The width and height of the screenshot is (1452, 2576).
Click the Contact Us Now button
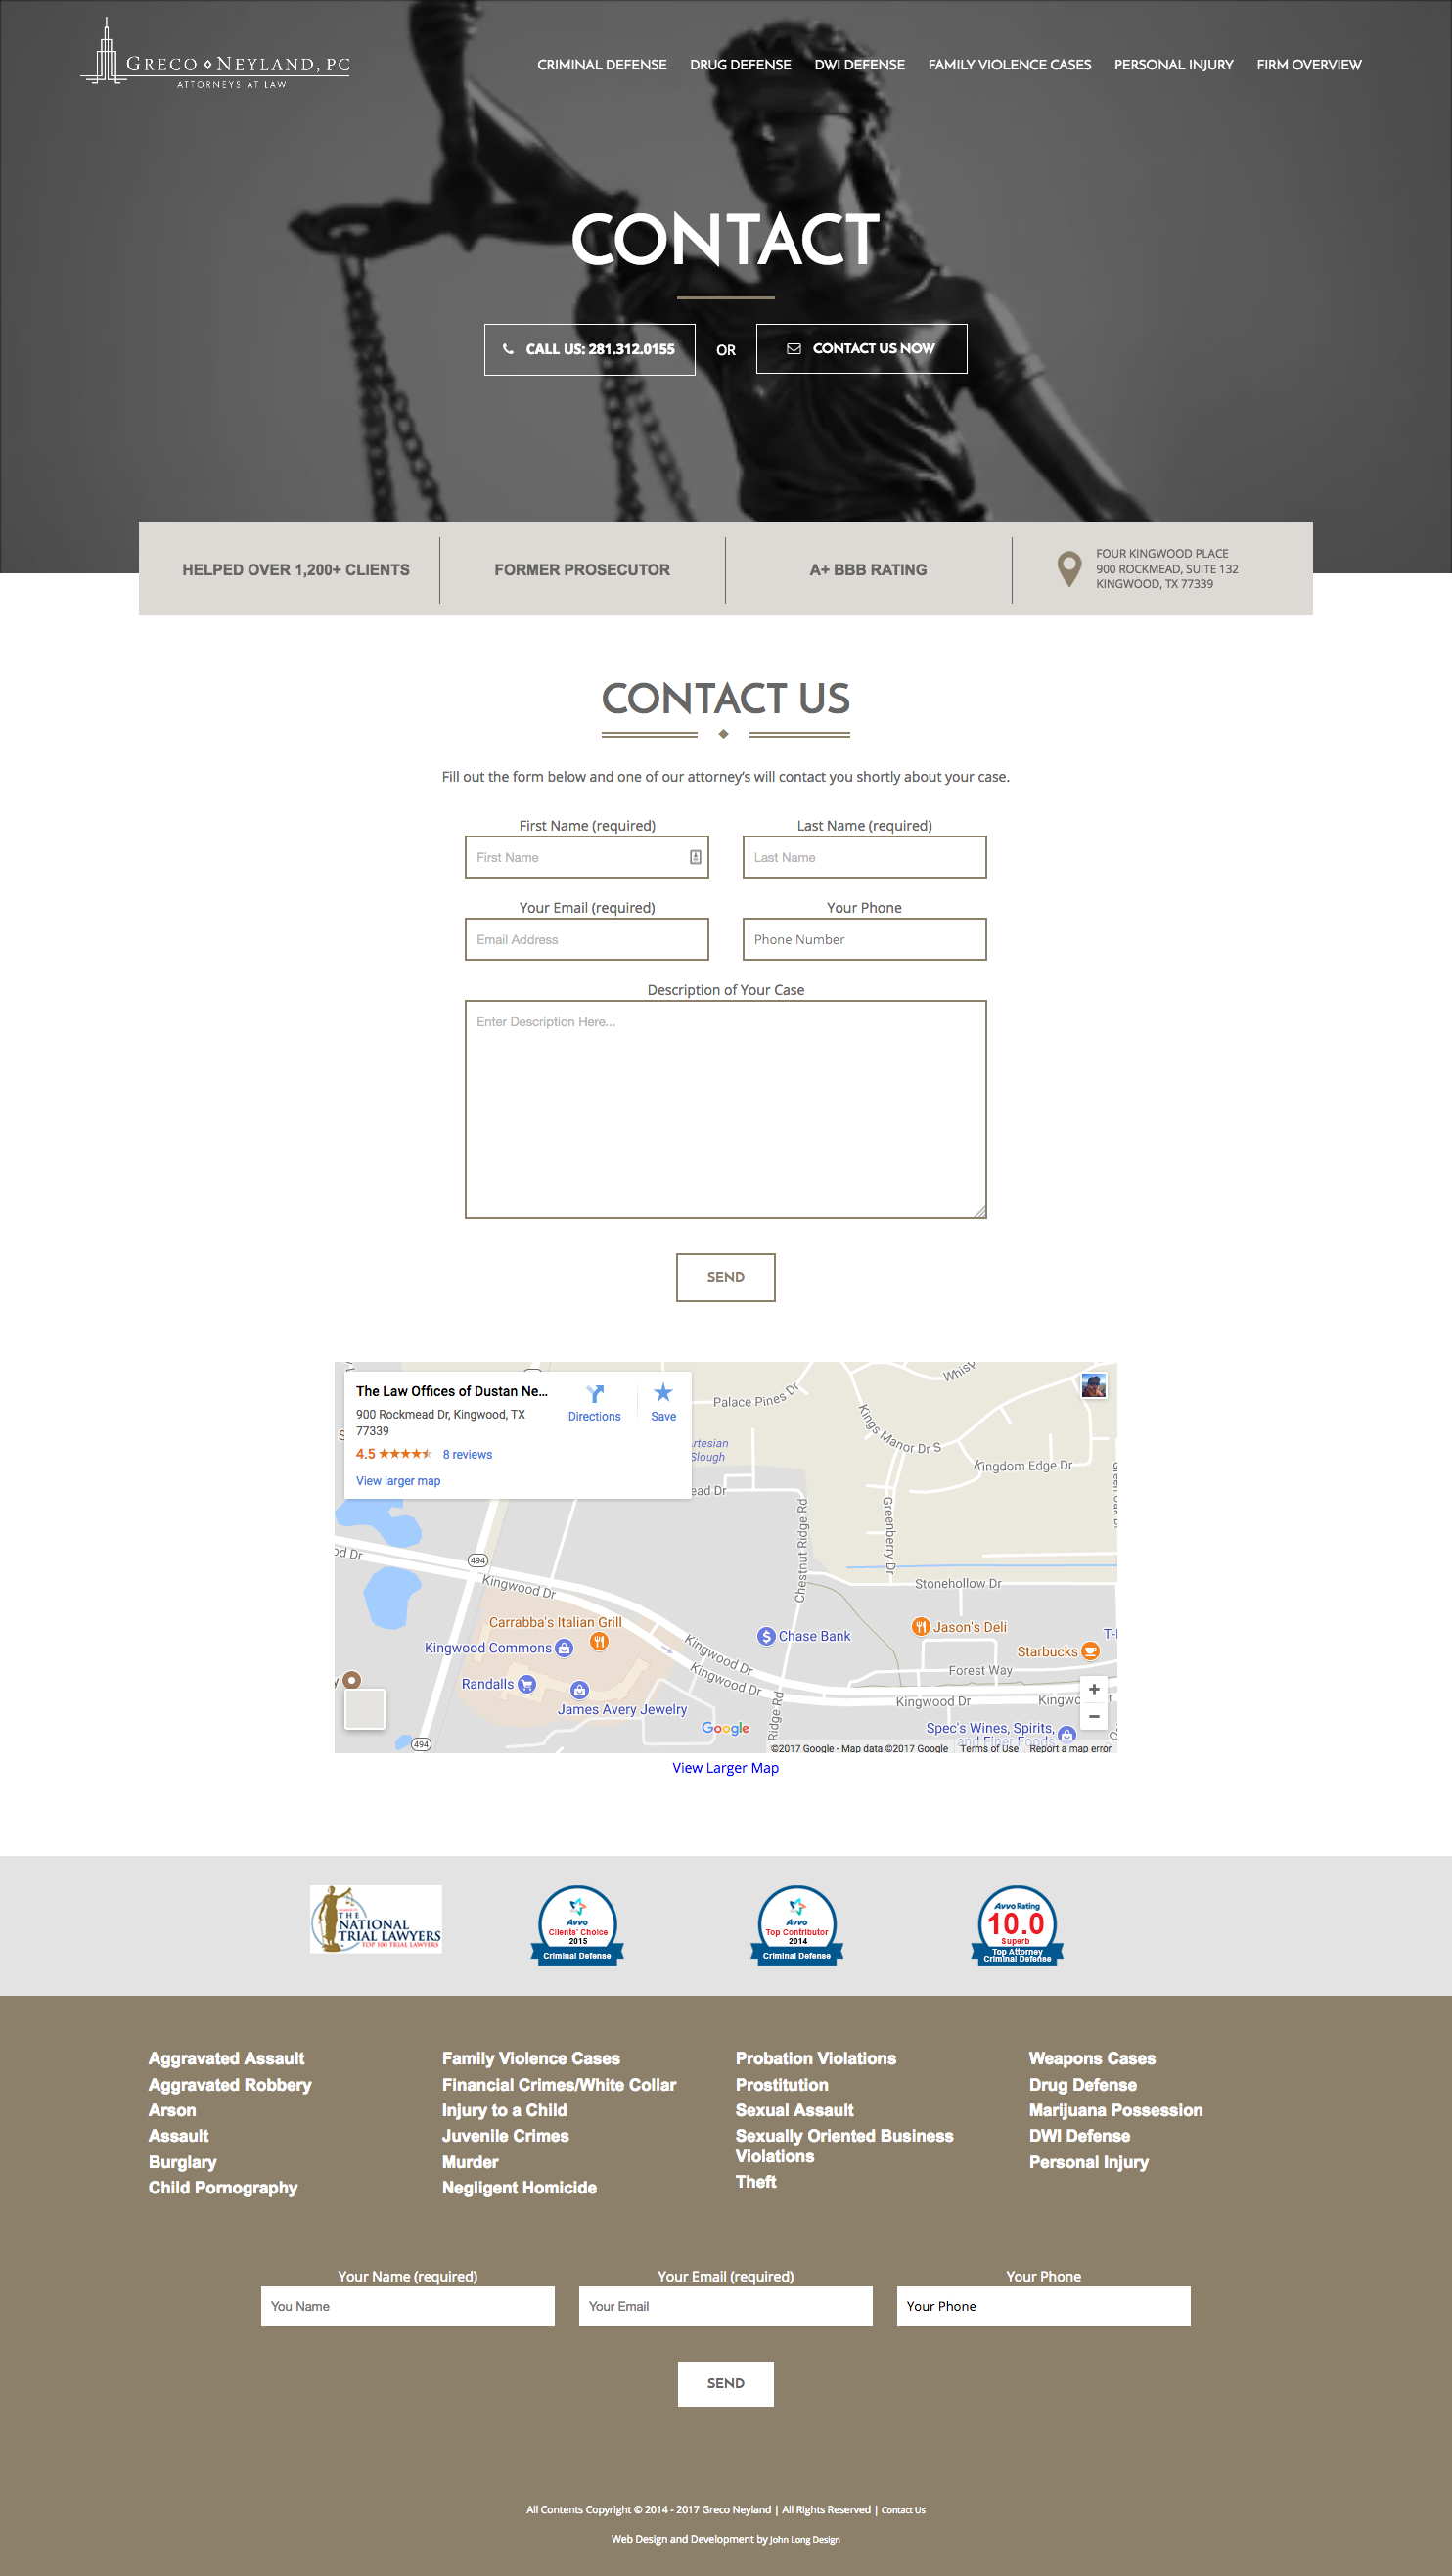(x=862, y=349)
